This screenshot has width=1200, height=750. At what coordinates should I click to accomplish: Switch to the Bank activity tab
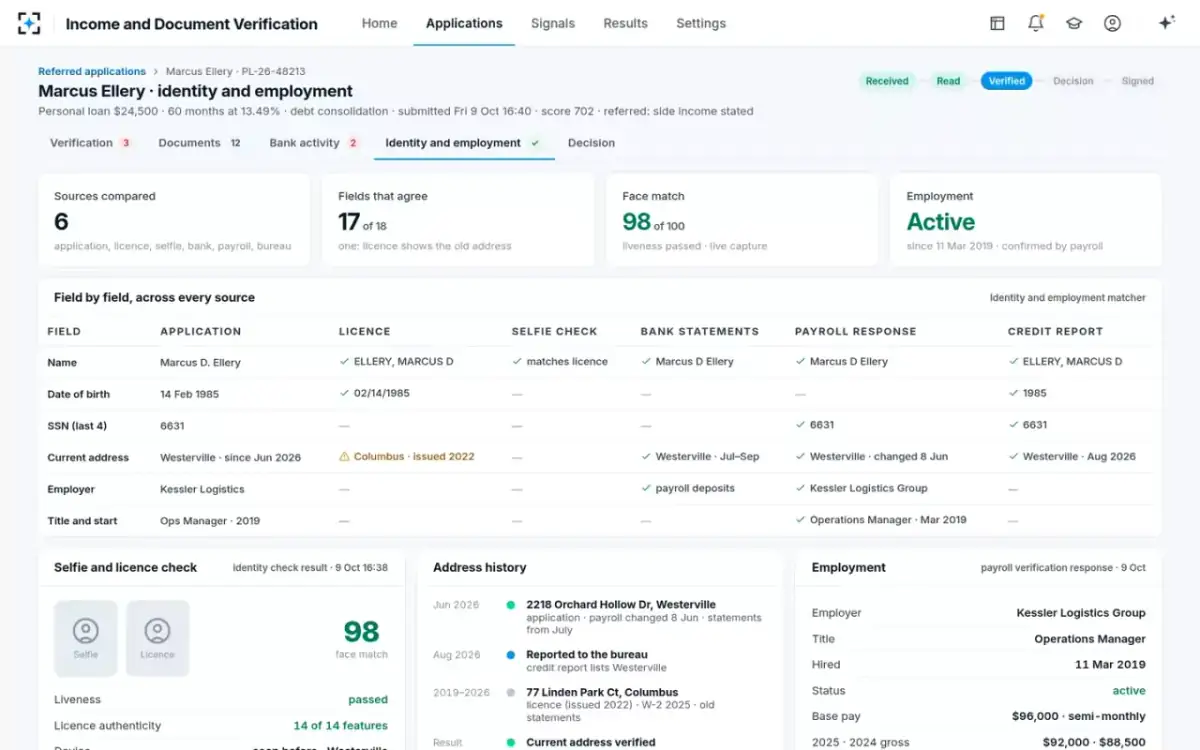click(x=314, y=143)
